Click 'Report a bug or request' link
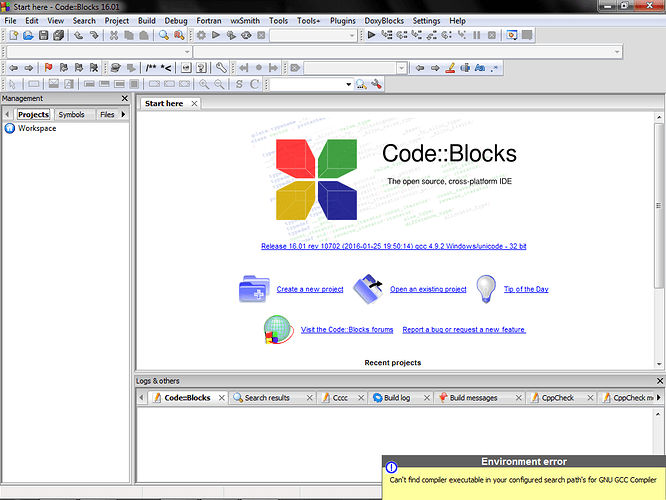The image size is (666, 500). click(464, 330)
